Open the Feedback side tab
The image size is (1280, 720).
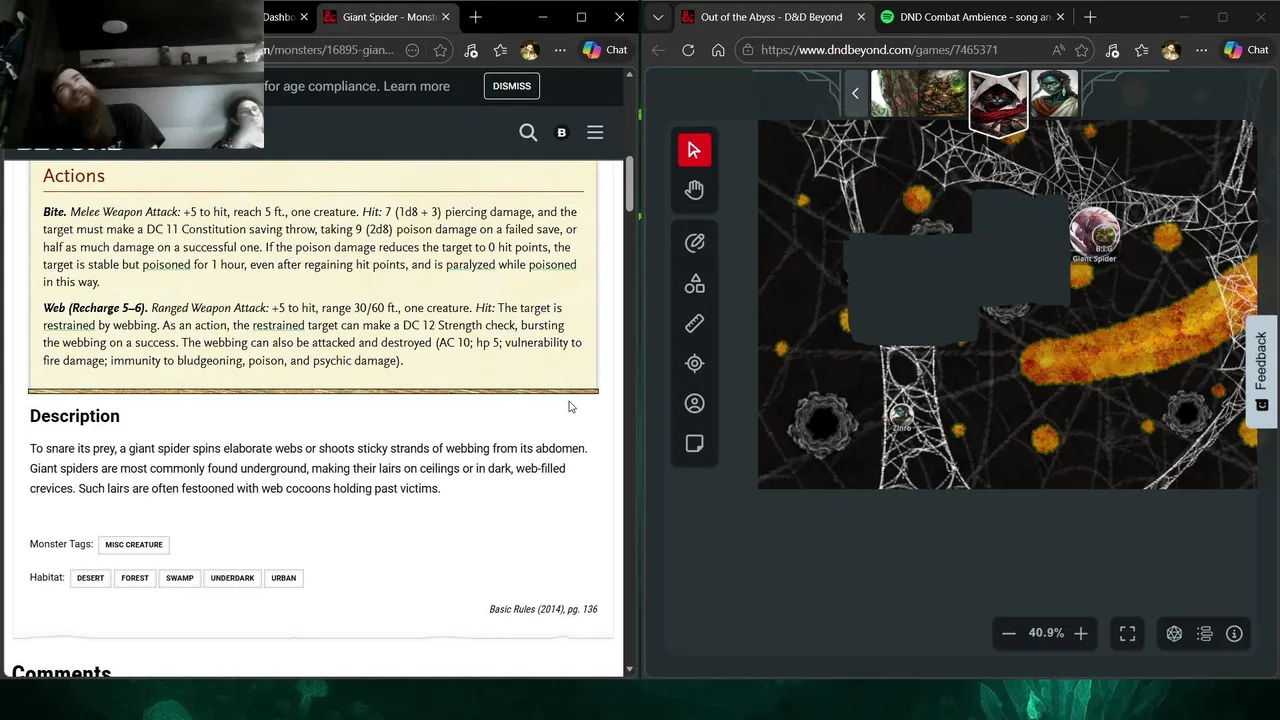click(x=1261, y=371)
